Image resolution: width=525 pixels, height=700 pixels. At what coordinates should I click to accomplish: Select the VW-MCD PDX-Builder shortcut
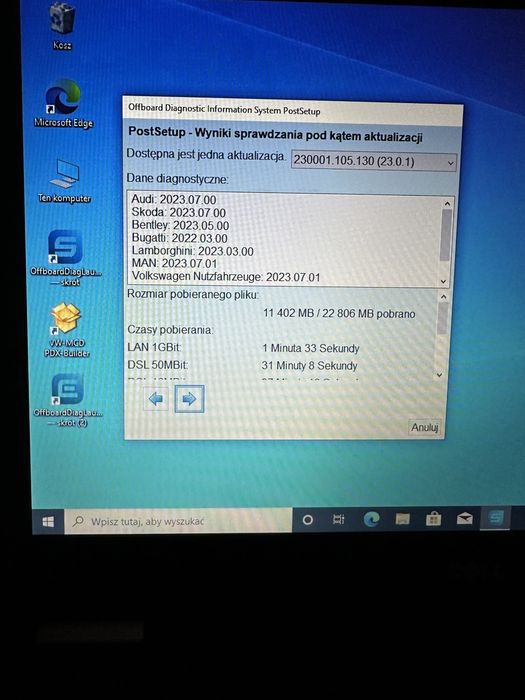pos(66,330)
